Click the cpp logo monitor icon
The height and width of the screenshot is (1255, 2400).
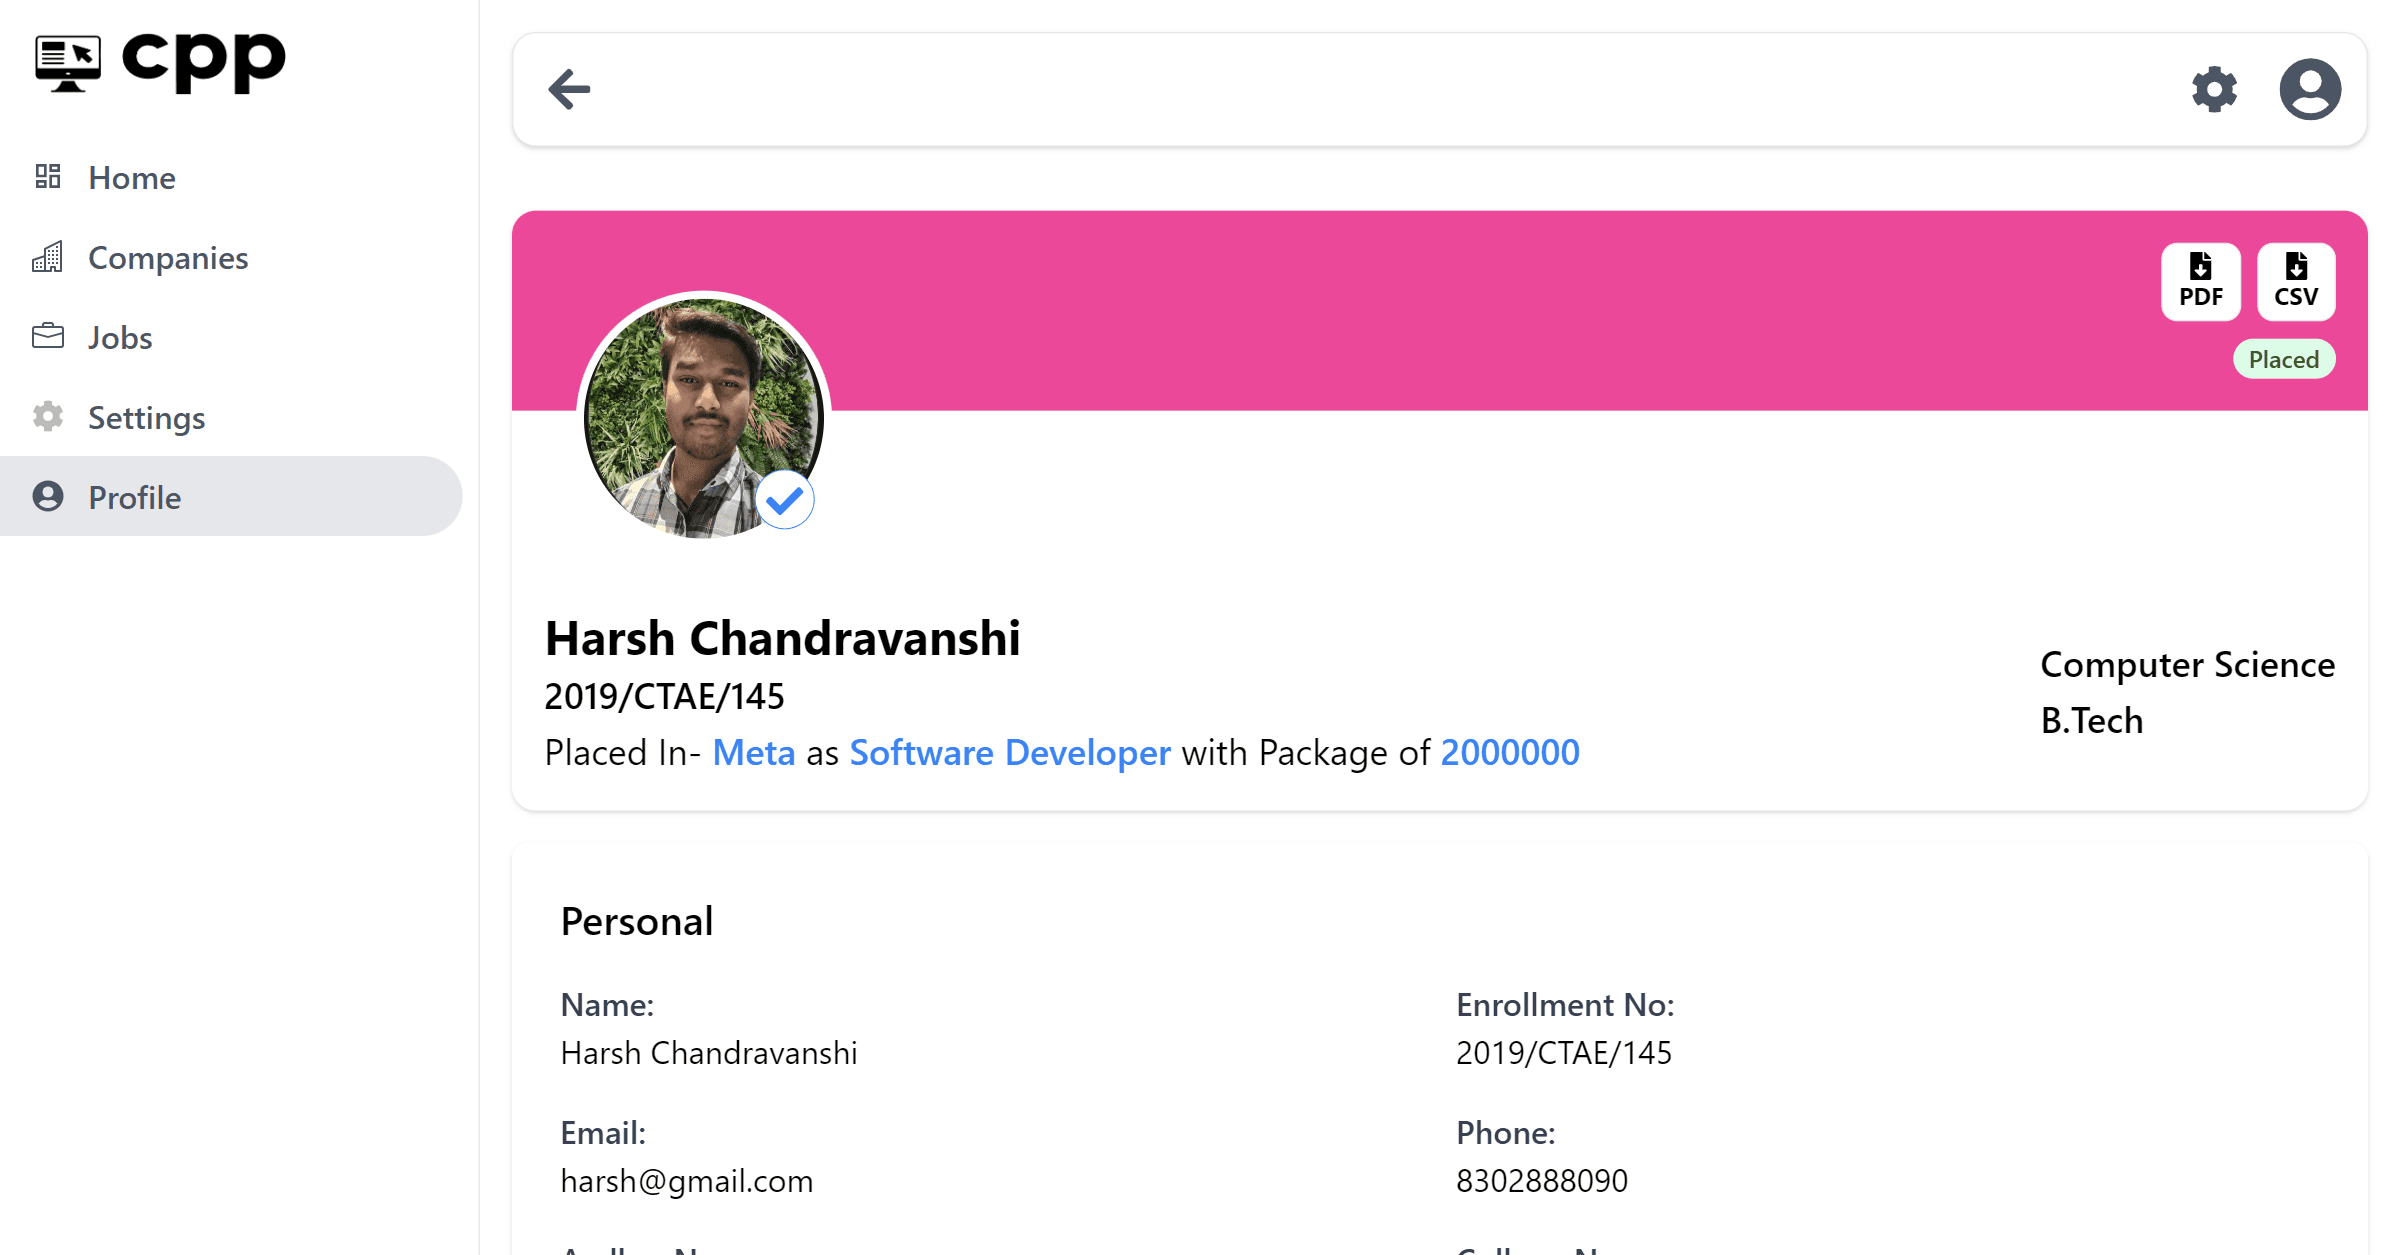click(68, 63)
